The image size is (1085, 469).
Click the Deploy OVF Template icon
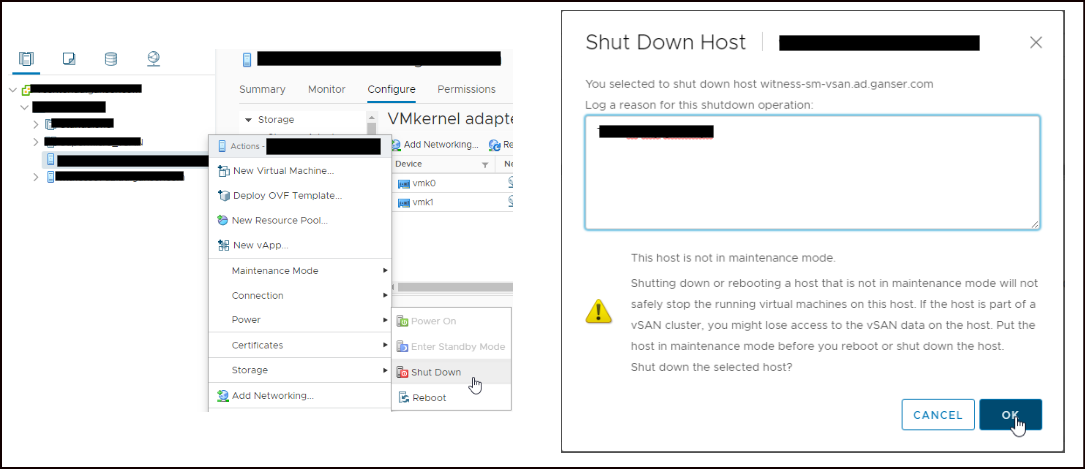click(223, 196)
